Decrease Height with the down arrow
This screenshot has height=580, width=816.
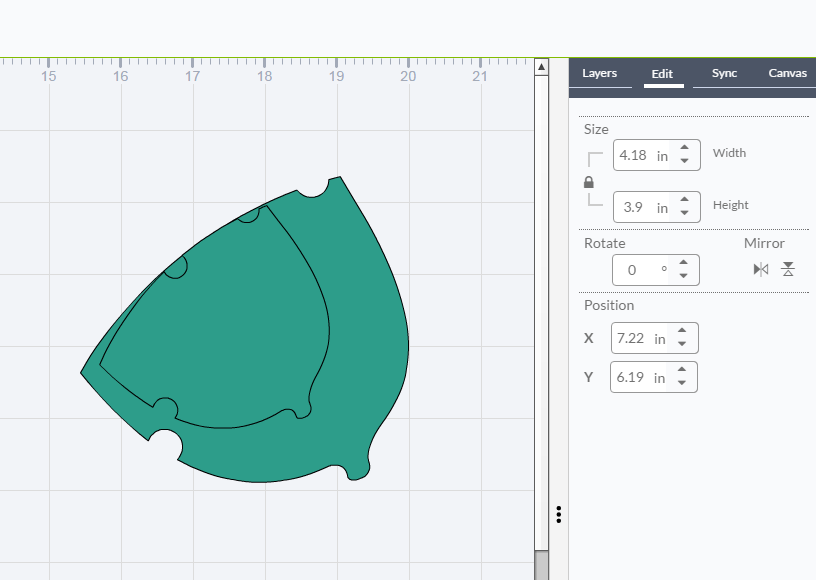(684, 213)
